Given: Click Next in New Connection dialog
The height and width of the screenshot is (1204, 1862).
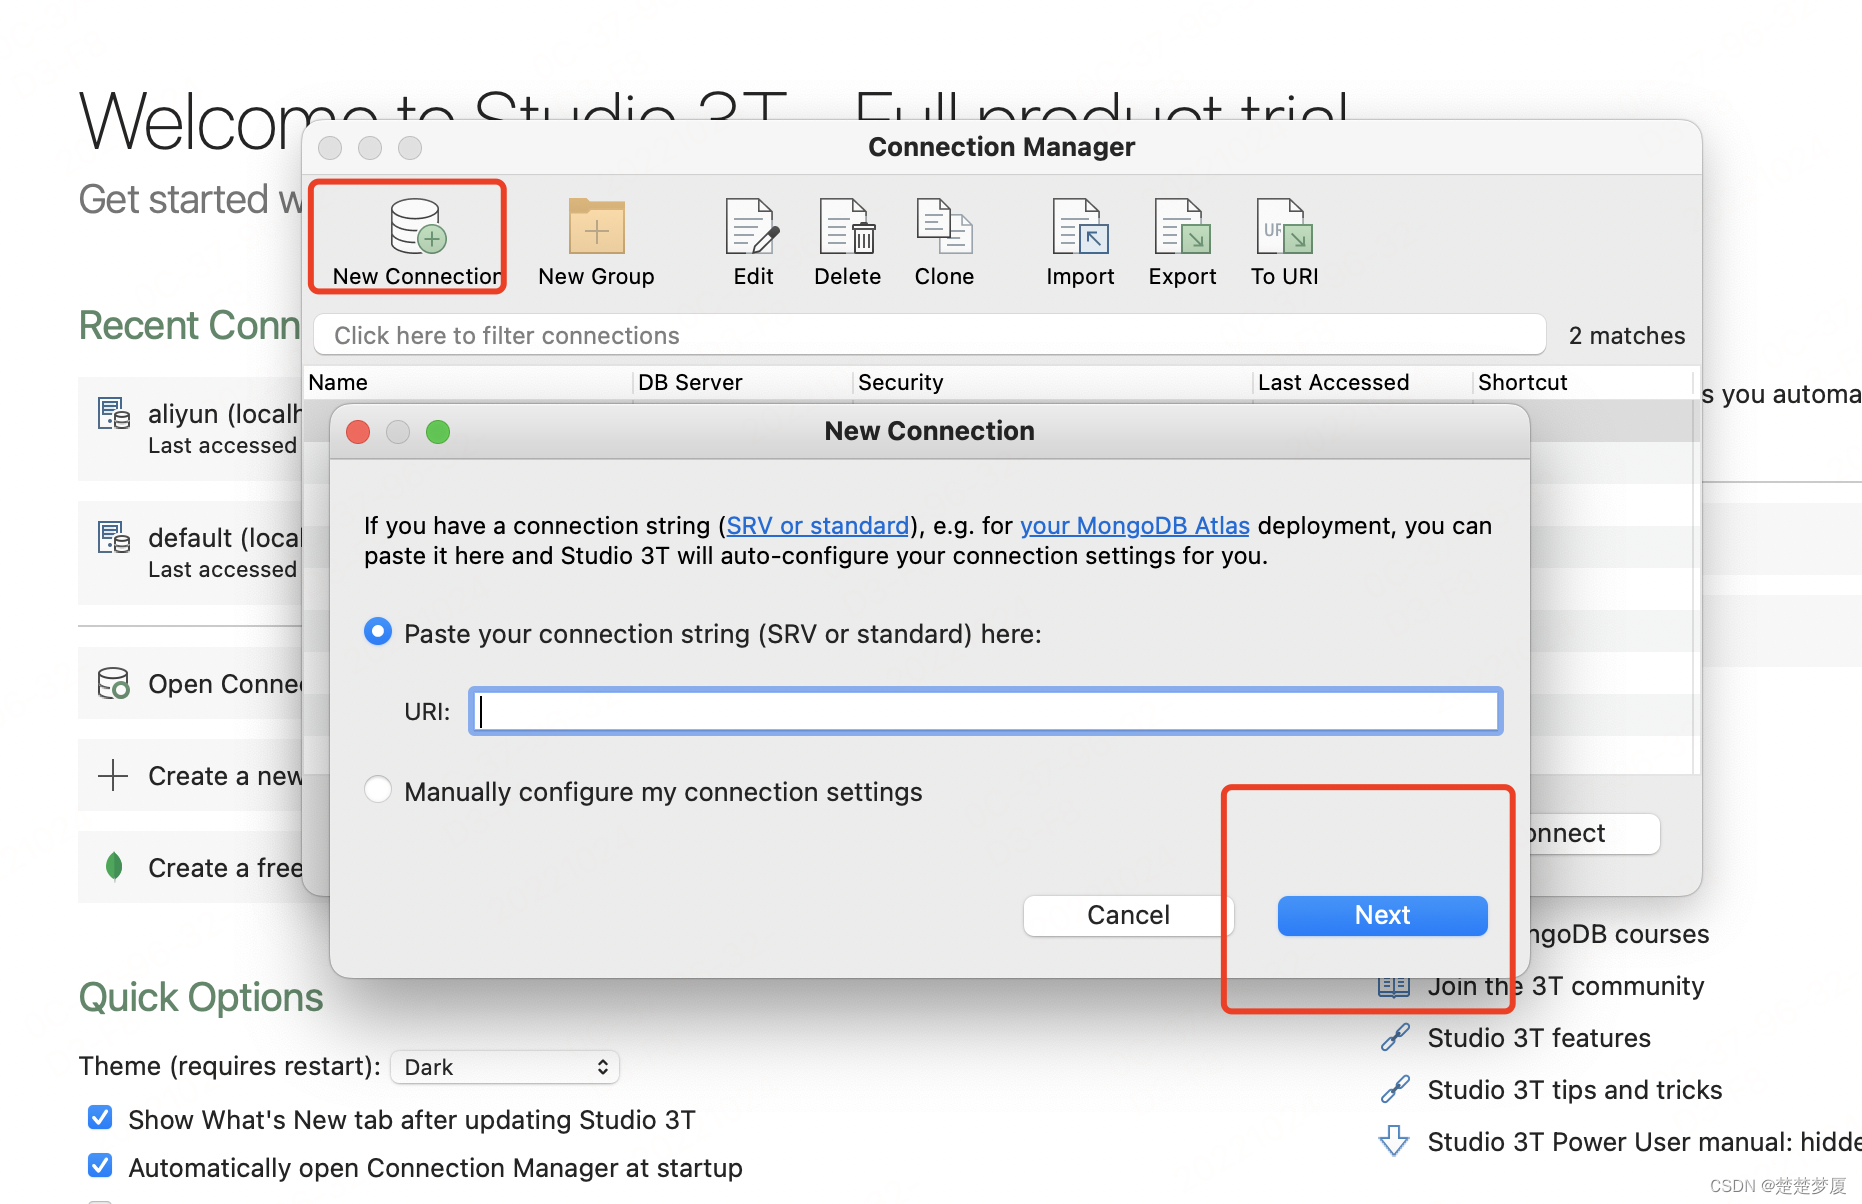Looking at the screenshot, I should coord(1383,915).
